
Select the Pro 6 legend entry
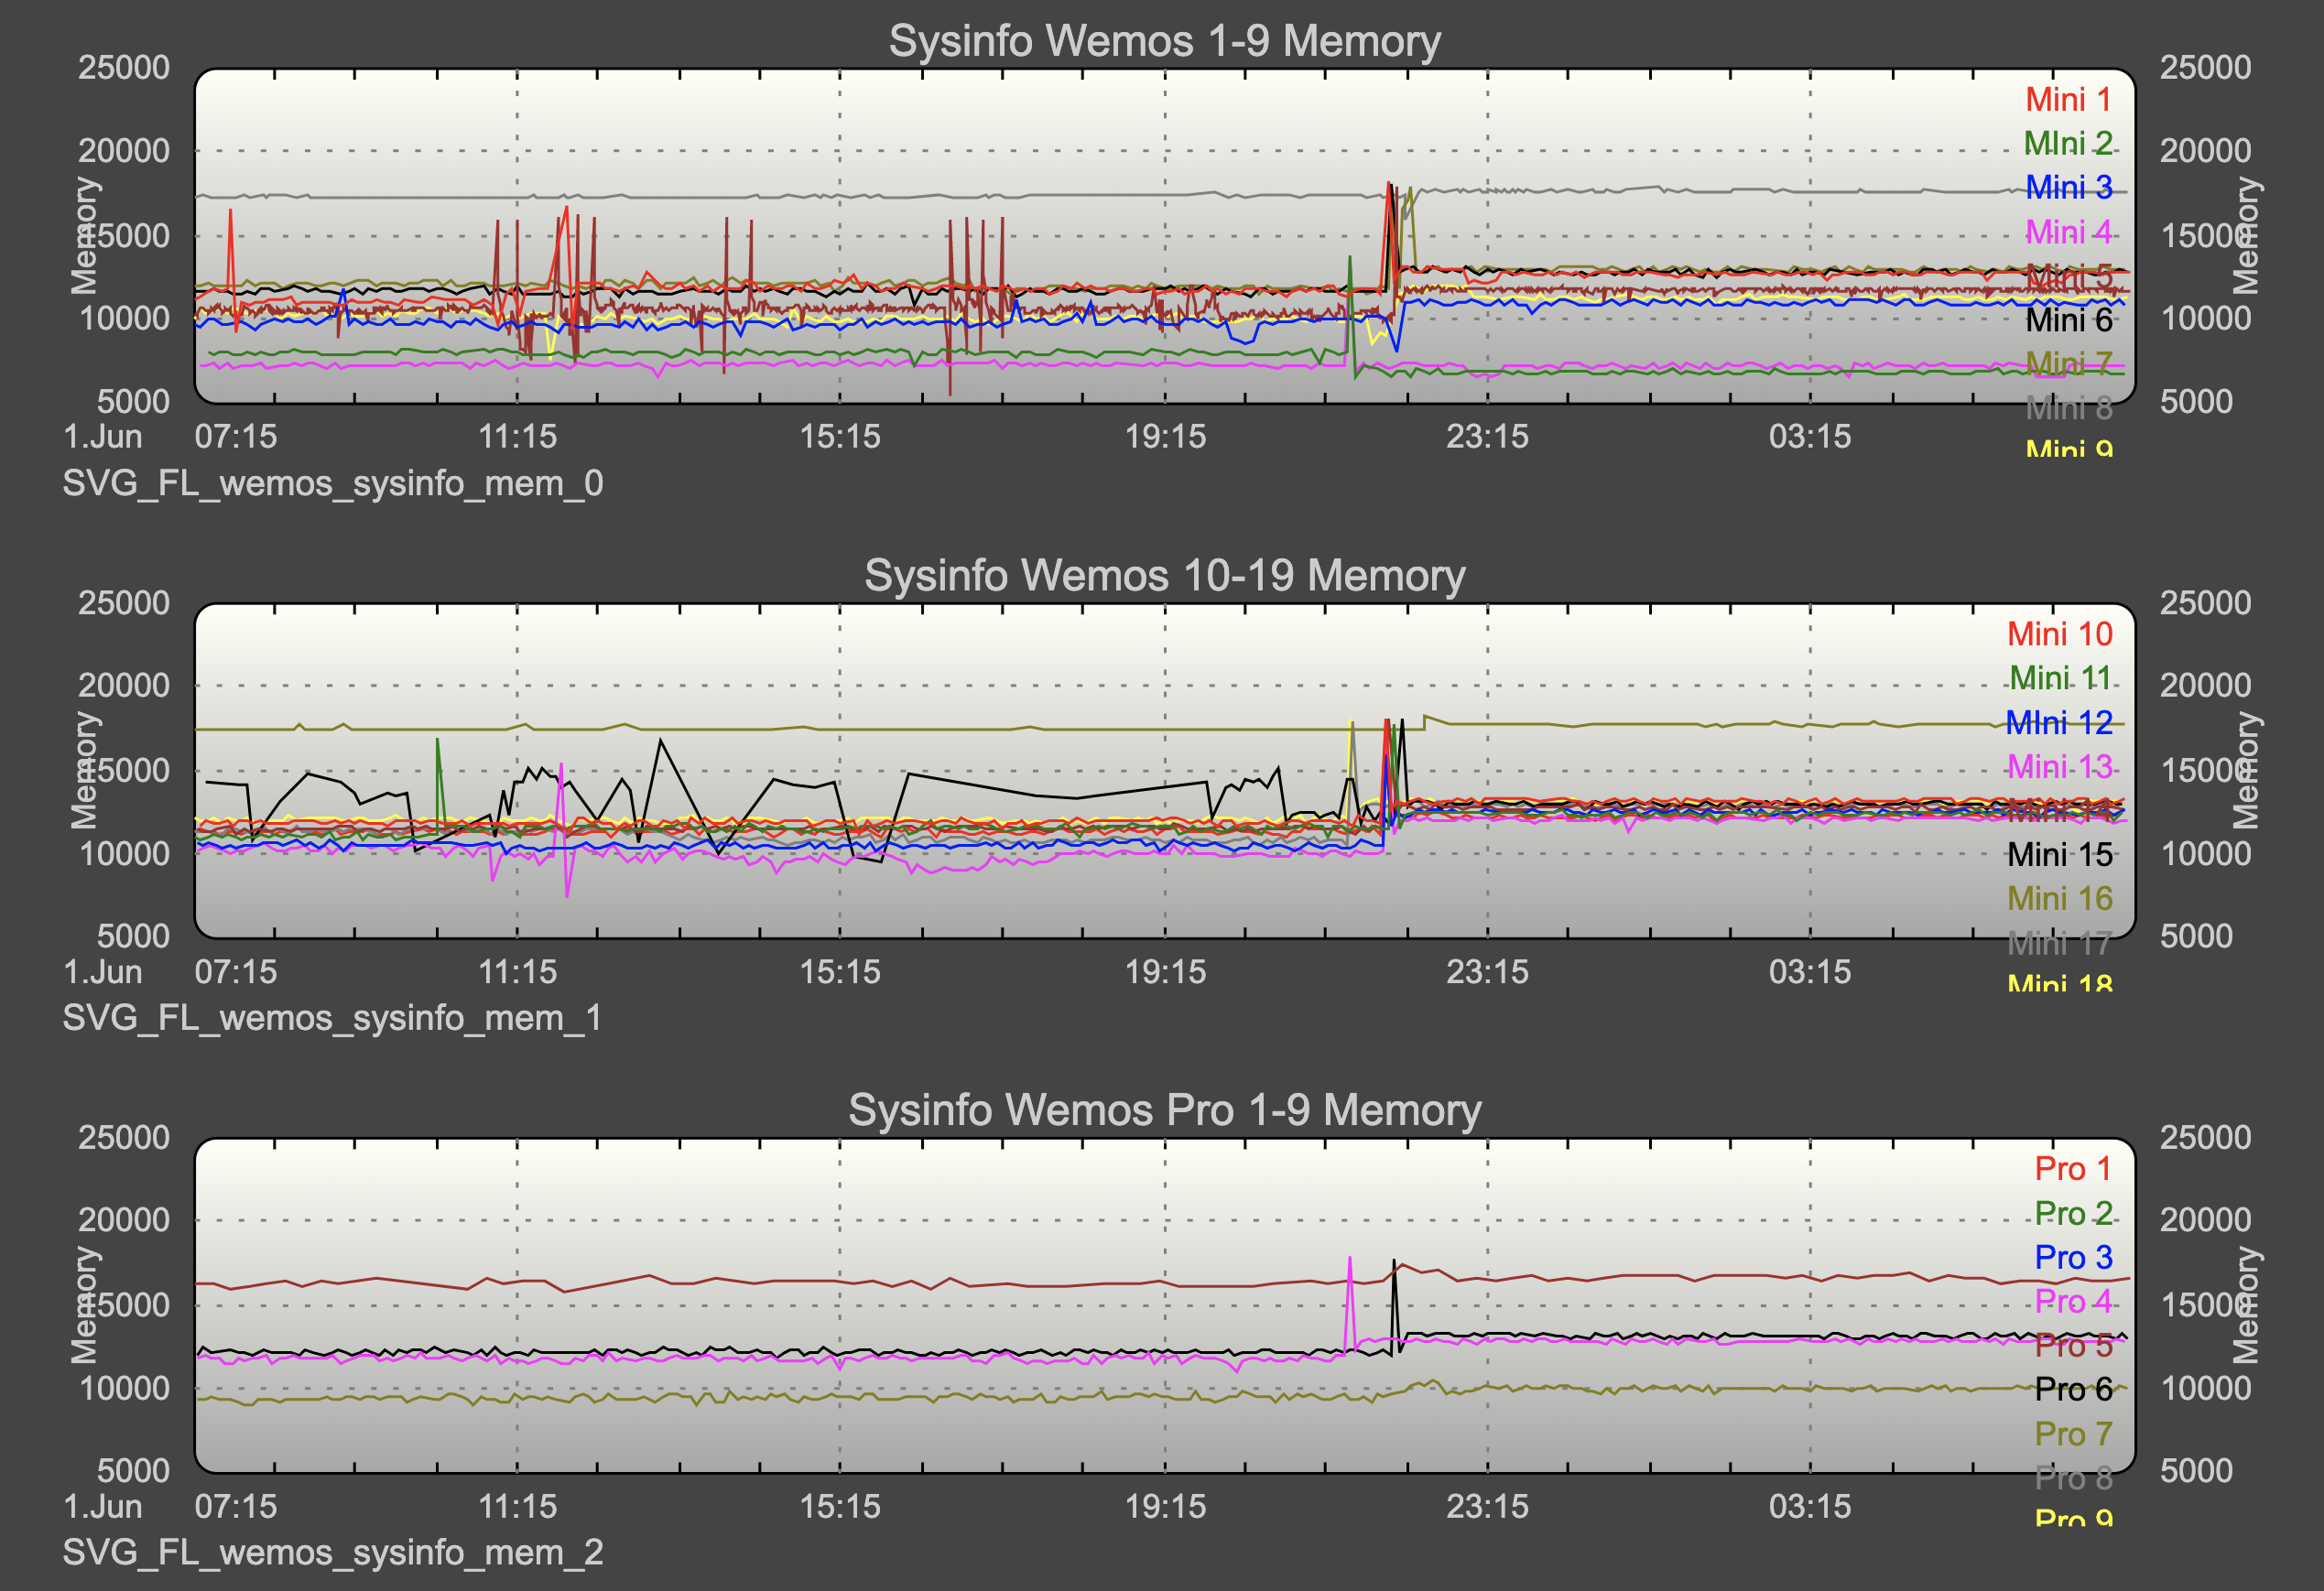[x=2072, y=1389]
